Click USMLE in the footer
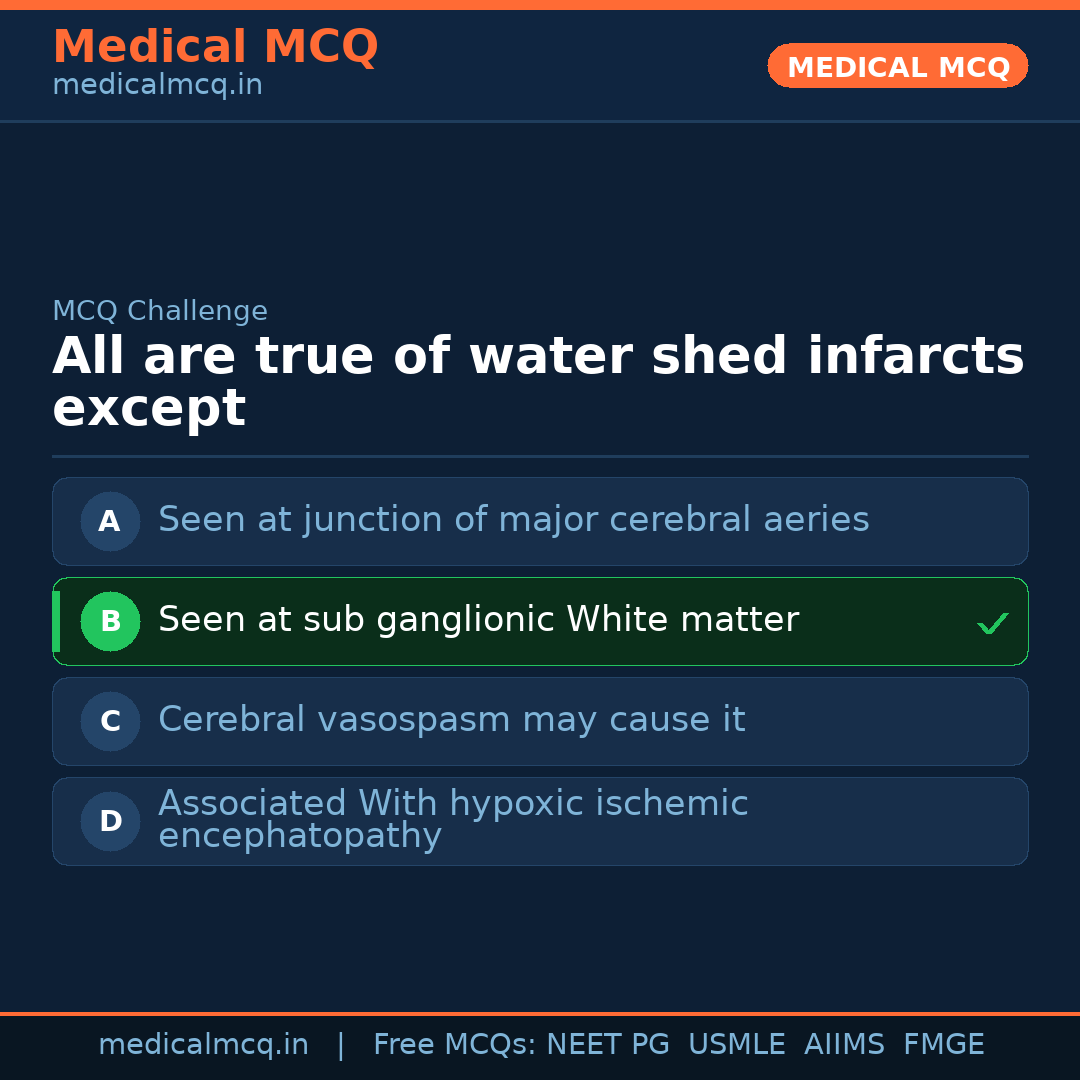Screen dimensions: 1080x1080 [736, 1045]
